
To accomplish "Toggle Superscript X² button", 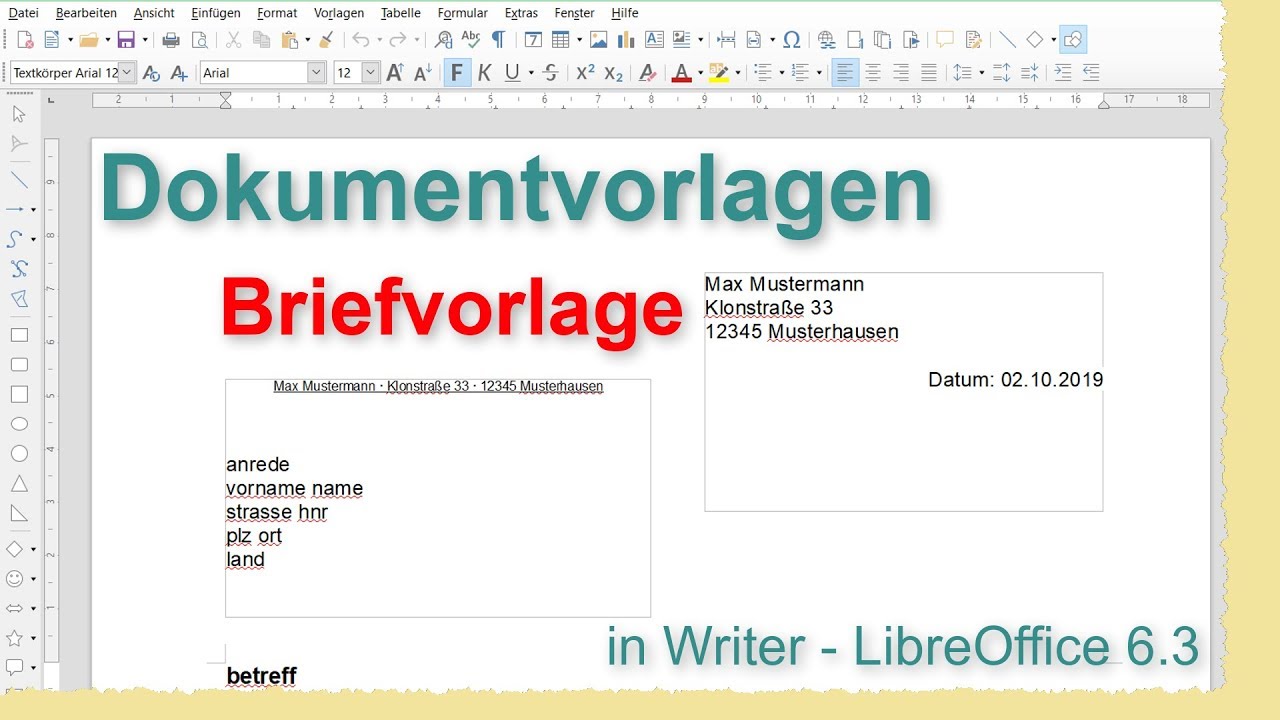I will click(x=586, y=73).
